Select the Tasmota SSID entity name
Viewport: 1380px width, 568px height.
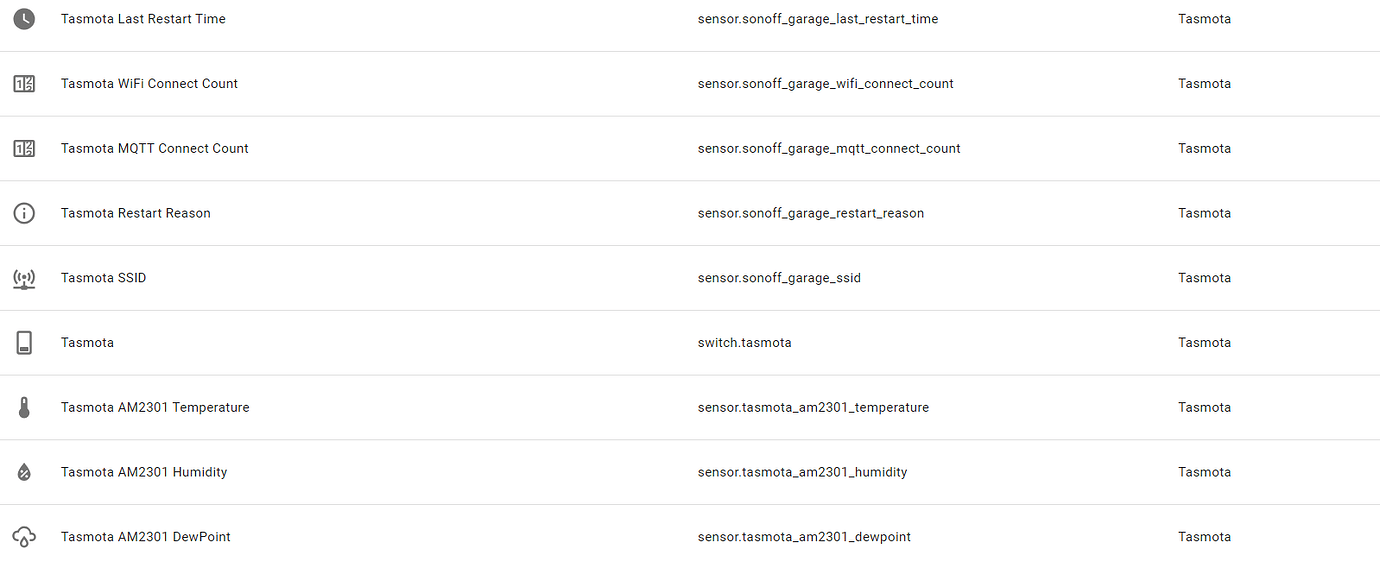coord(103,278)
